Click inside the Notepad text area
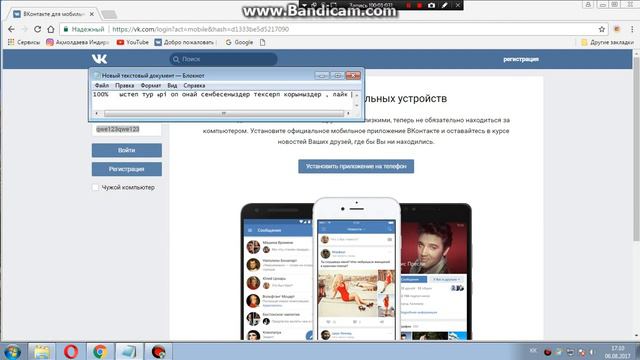 [x=222, y=100]
